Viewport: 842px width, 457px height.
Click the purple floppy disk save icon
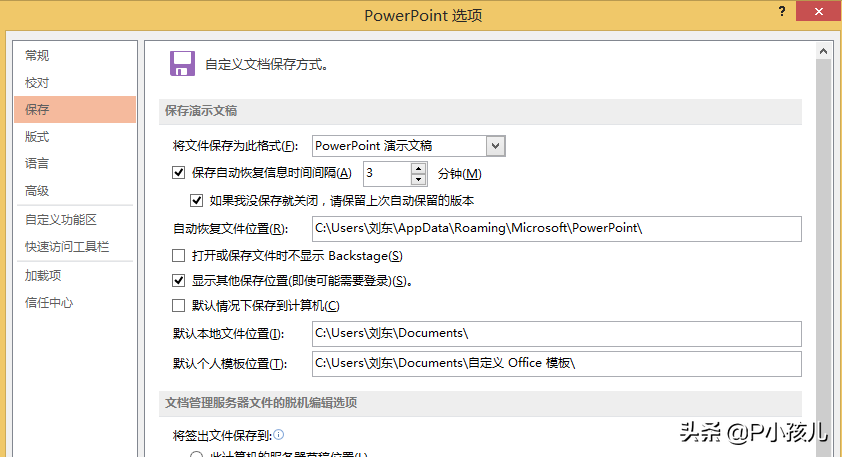pyautogui.click(x=183, y=64)
